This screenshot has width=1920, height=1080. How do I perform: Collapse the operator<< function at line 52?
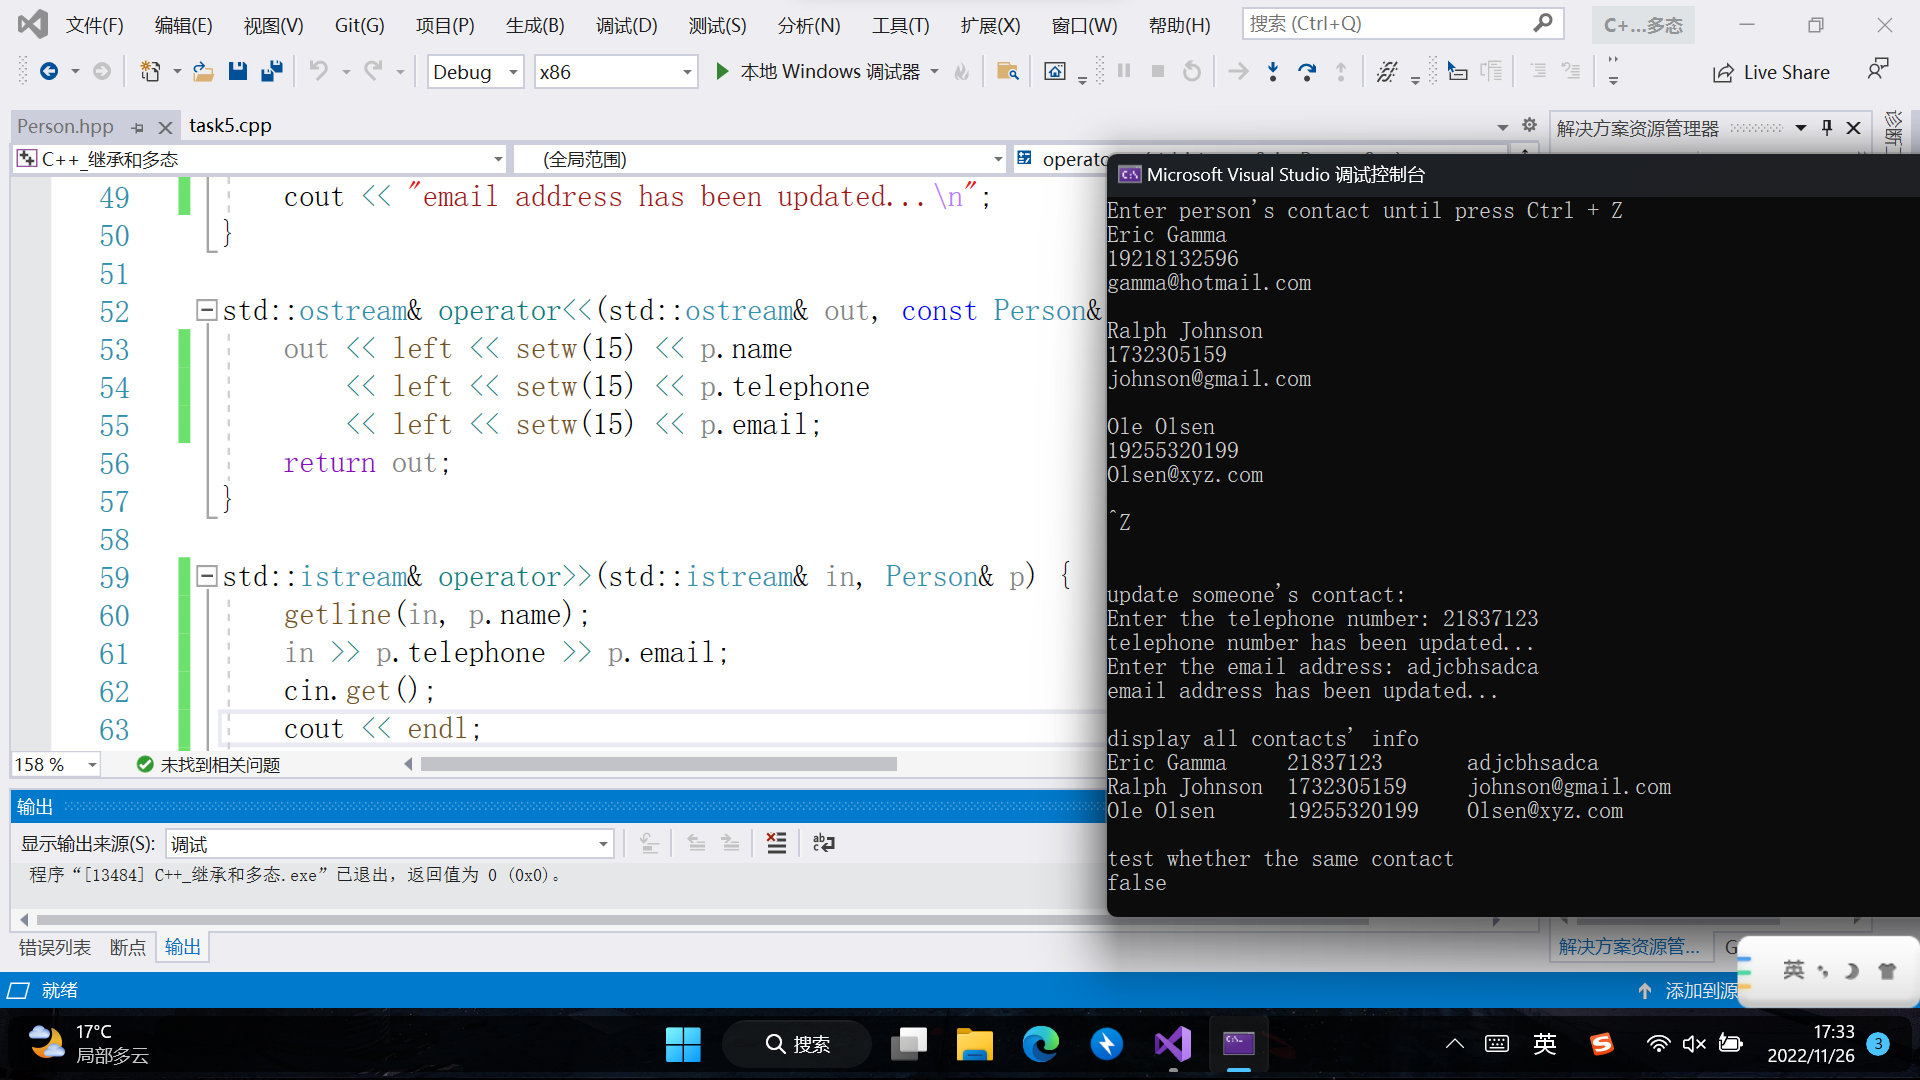207,310
